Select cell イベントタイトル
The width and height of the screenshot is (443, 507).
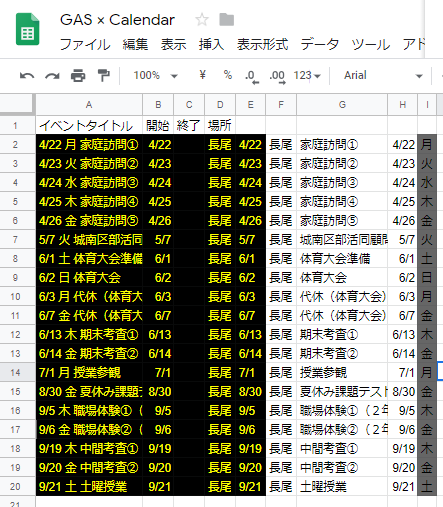(89, 126)
